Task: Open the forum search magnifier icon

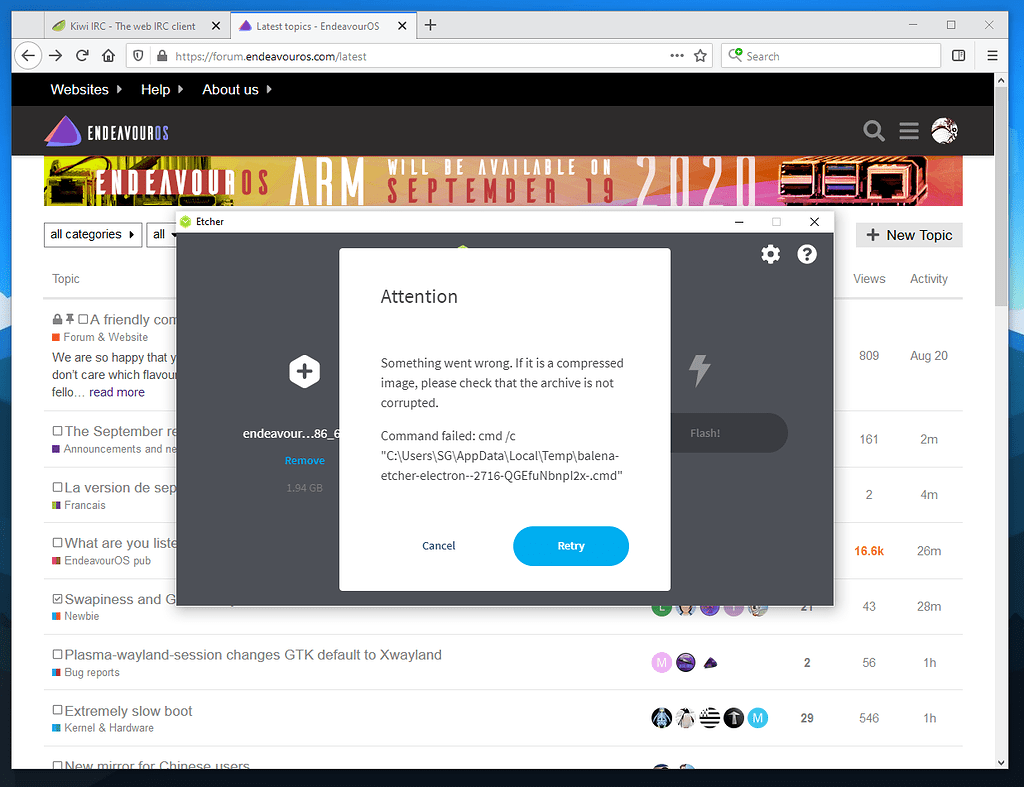Action: tap(874, 131)
